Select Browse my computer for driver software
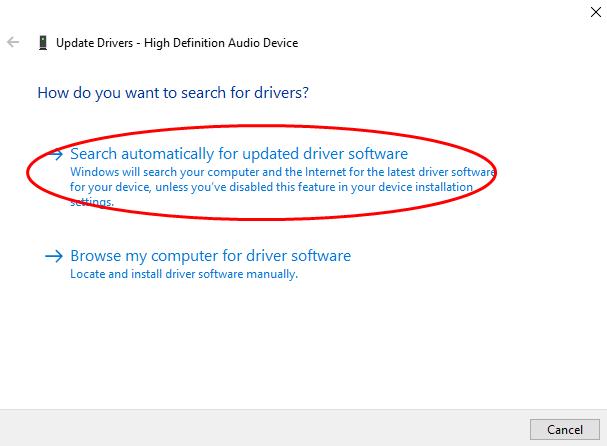 pyautogui.click(x=210, y=256)
